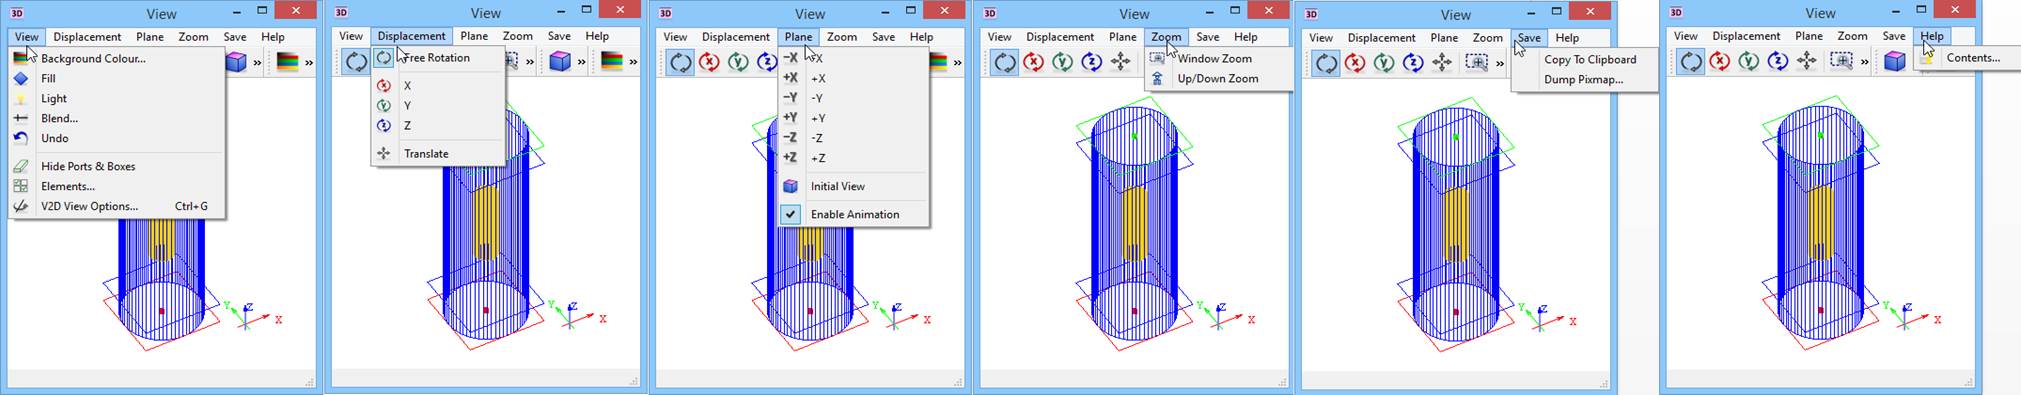Viewport: 2021px width, 395px height.
Task: Expand toolbar overflow chevron in Save-menu window
Action: click(1499, 62)
